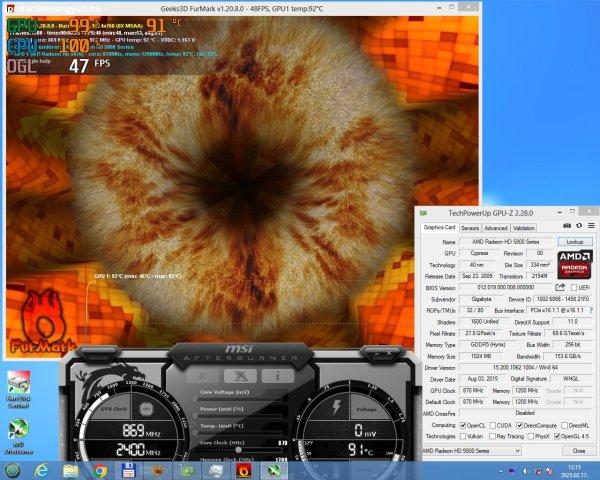Viewport: 600px width, 480px height.
Task: Click the GPU Clock 870 MHz value
Action: [x=473, y=390]
